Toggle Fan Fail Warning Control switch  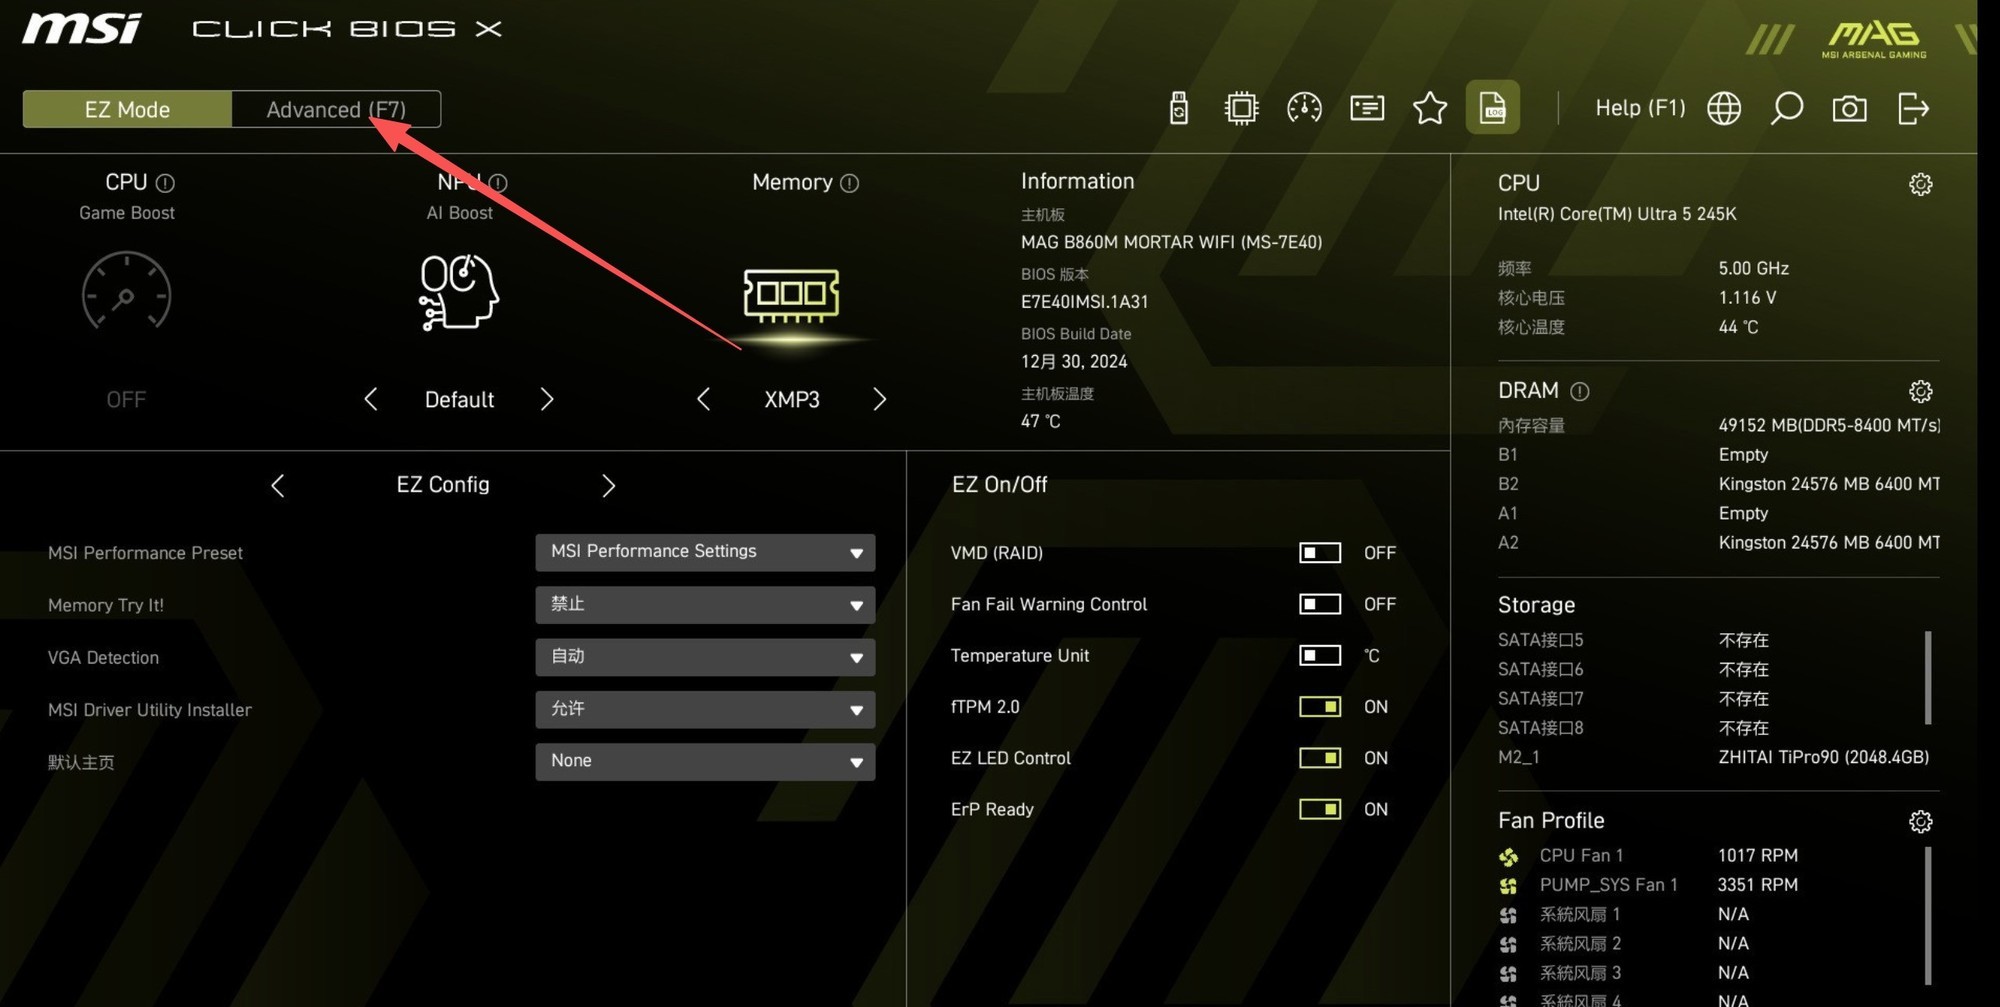point(1320,604)
